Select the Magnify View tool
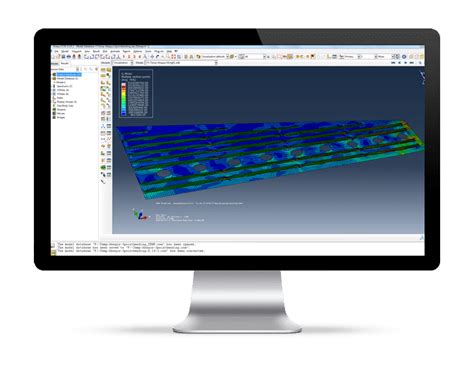 163,57
